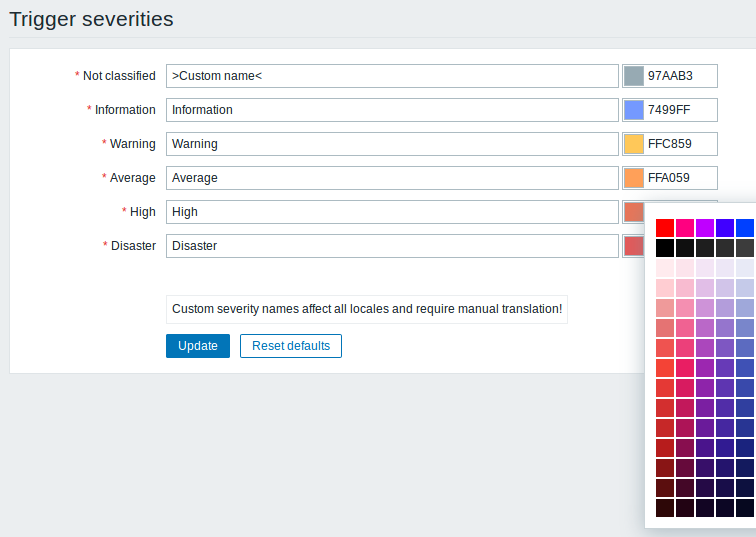This screenshot has height=537, width=756.
Task: Open the High severity color swatch
Action: click(x=634, y=212)
